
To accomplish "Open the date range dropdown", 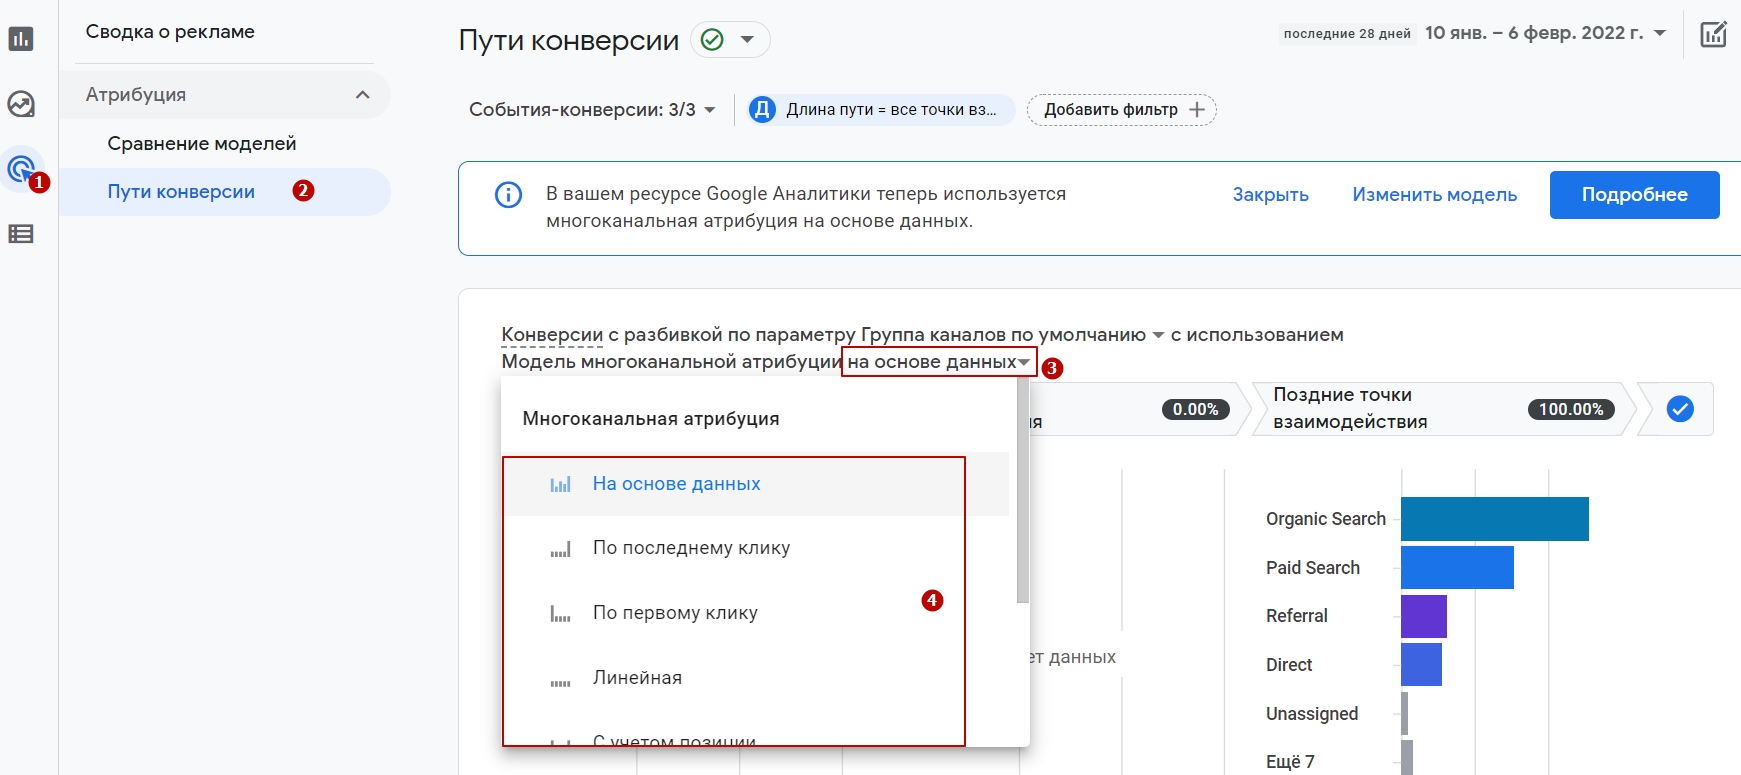I will 1660,33.
